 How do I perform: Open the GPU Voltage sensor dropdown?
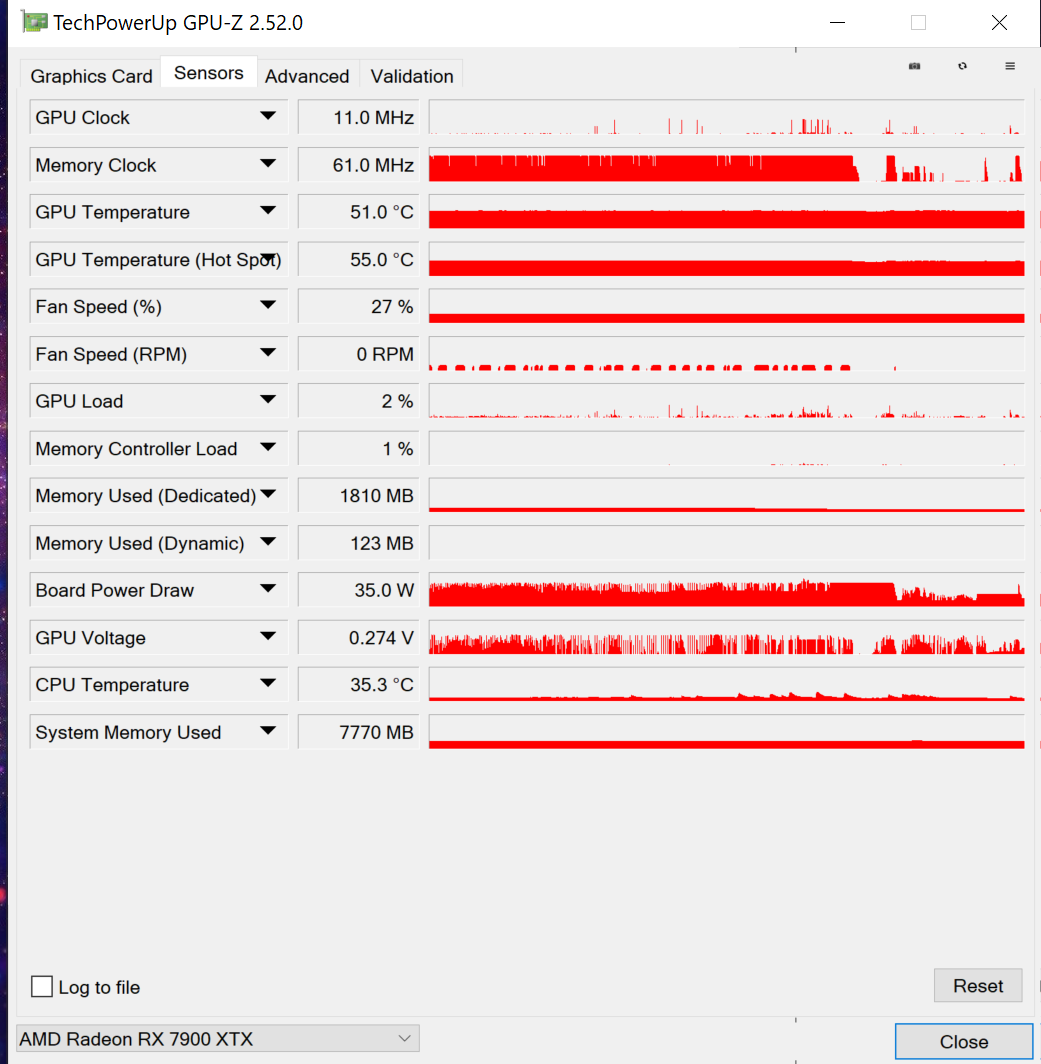(268, 636)
